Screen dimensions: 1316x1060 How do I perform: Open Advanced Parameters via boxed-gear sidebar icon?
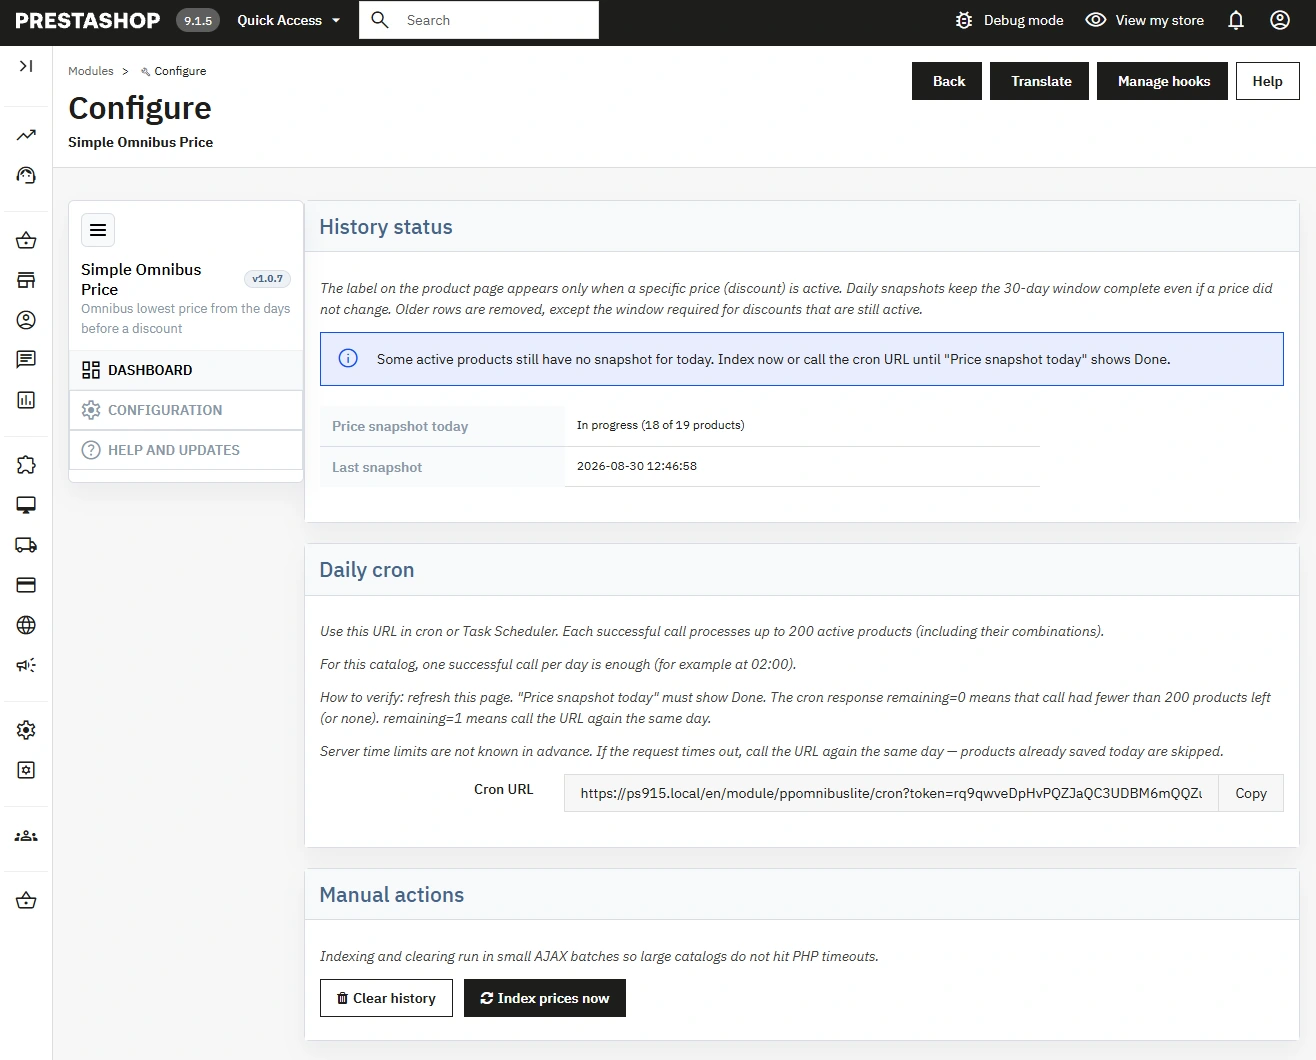coord(26,770)
